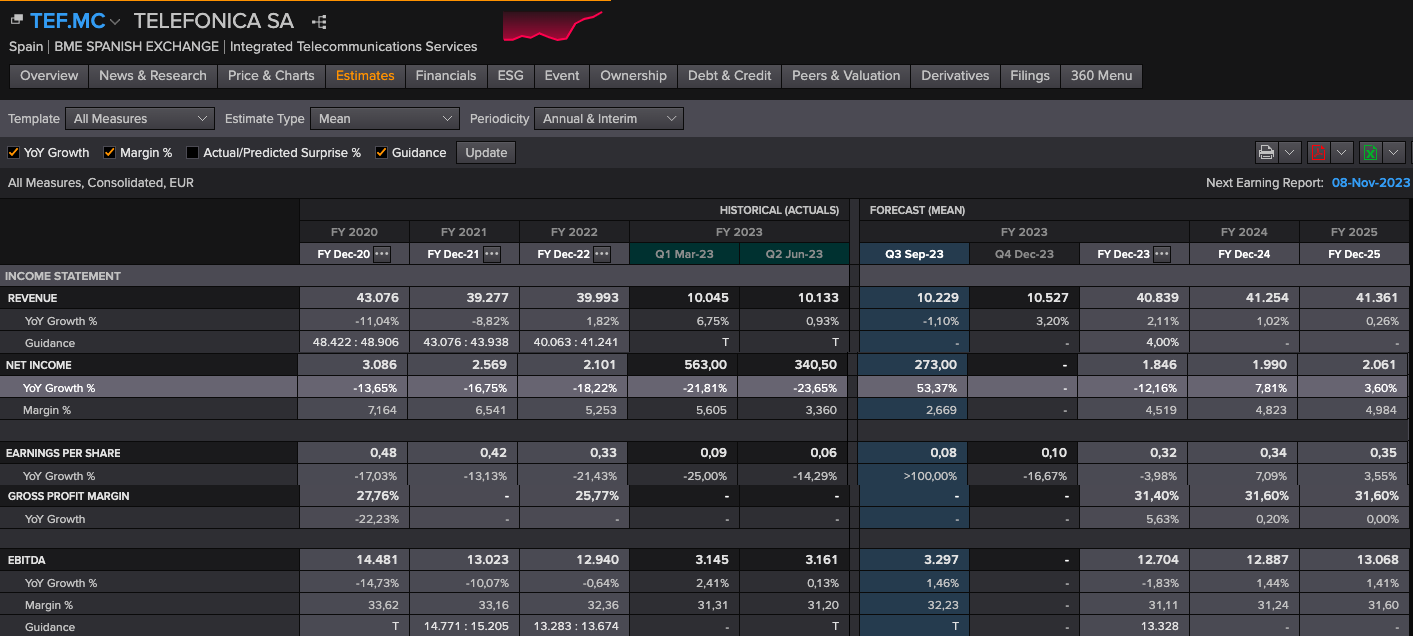Export table to Excel via green icon
The image size is (1413, 636).
pyautogui.click(x=1370, y=152)
